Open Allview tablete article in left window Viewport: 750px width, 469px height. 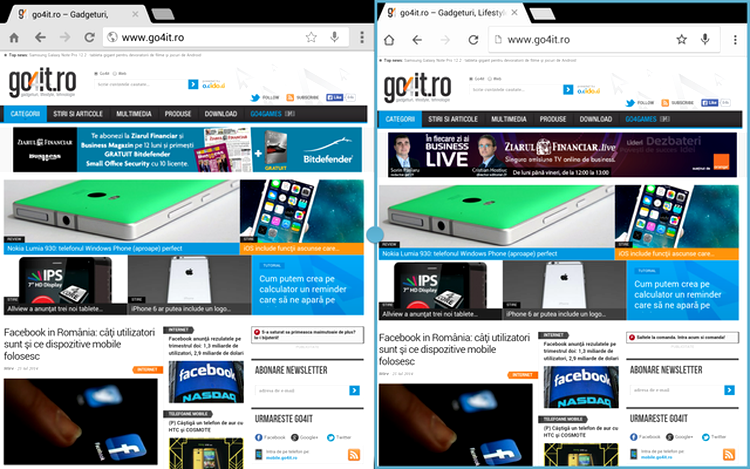tap(66, 285)
